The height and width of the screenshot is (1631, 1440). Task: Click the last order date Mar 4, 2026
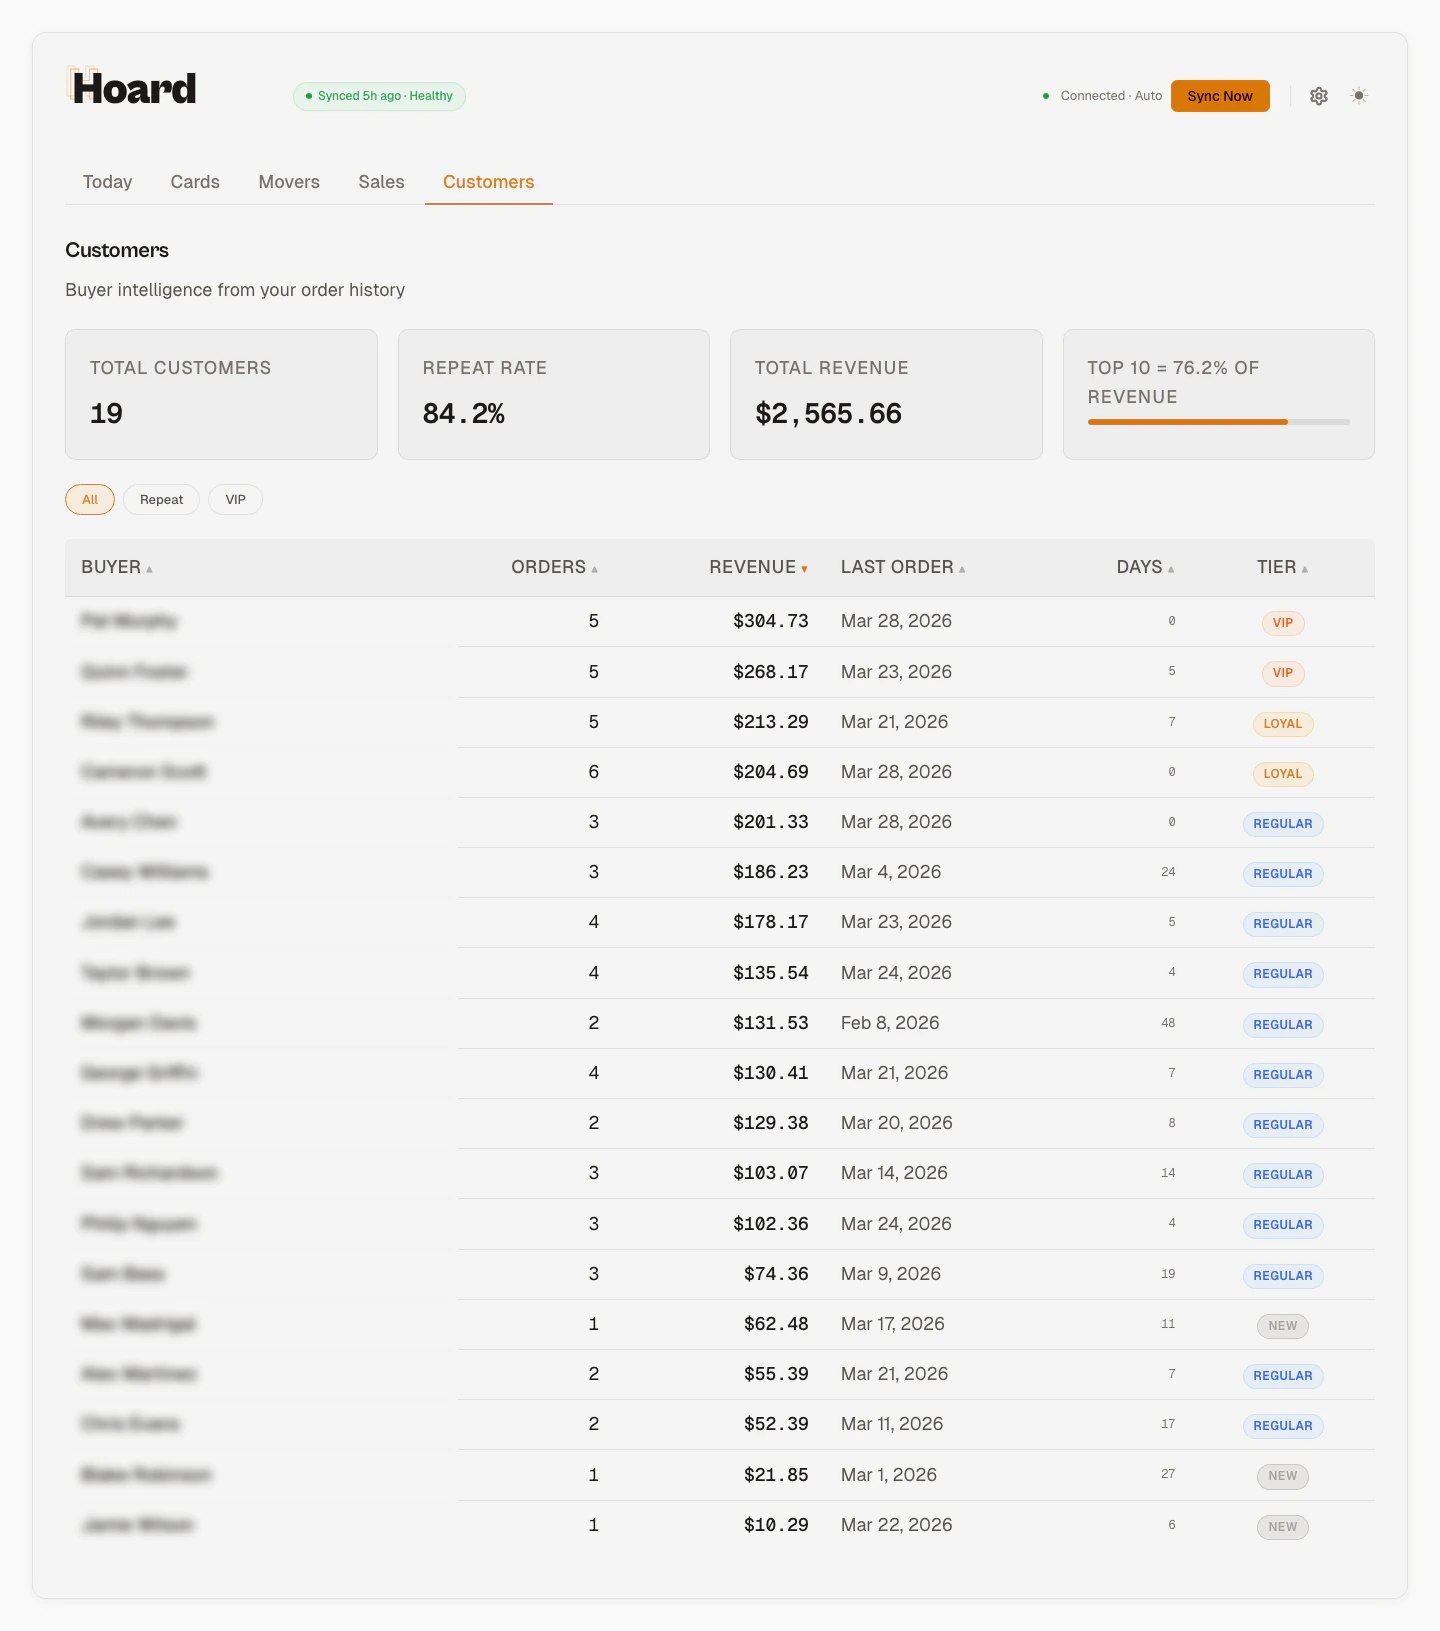891,872
